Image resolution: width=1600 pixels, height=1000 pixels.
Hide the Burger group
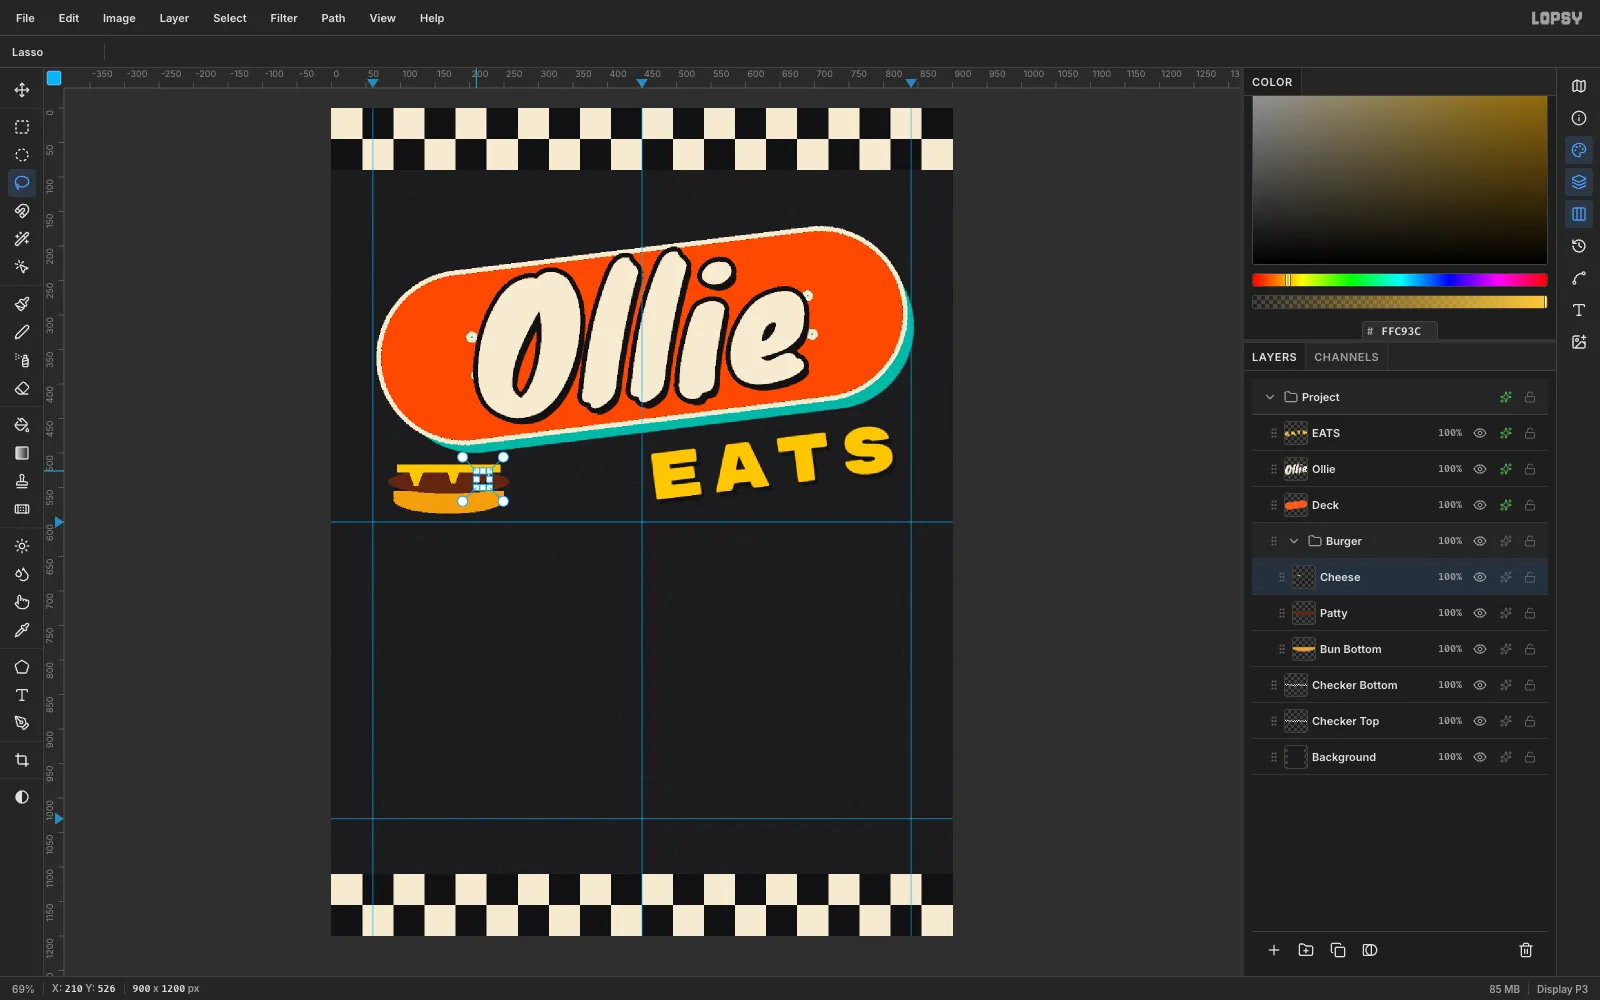(1480, 541)
